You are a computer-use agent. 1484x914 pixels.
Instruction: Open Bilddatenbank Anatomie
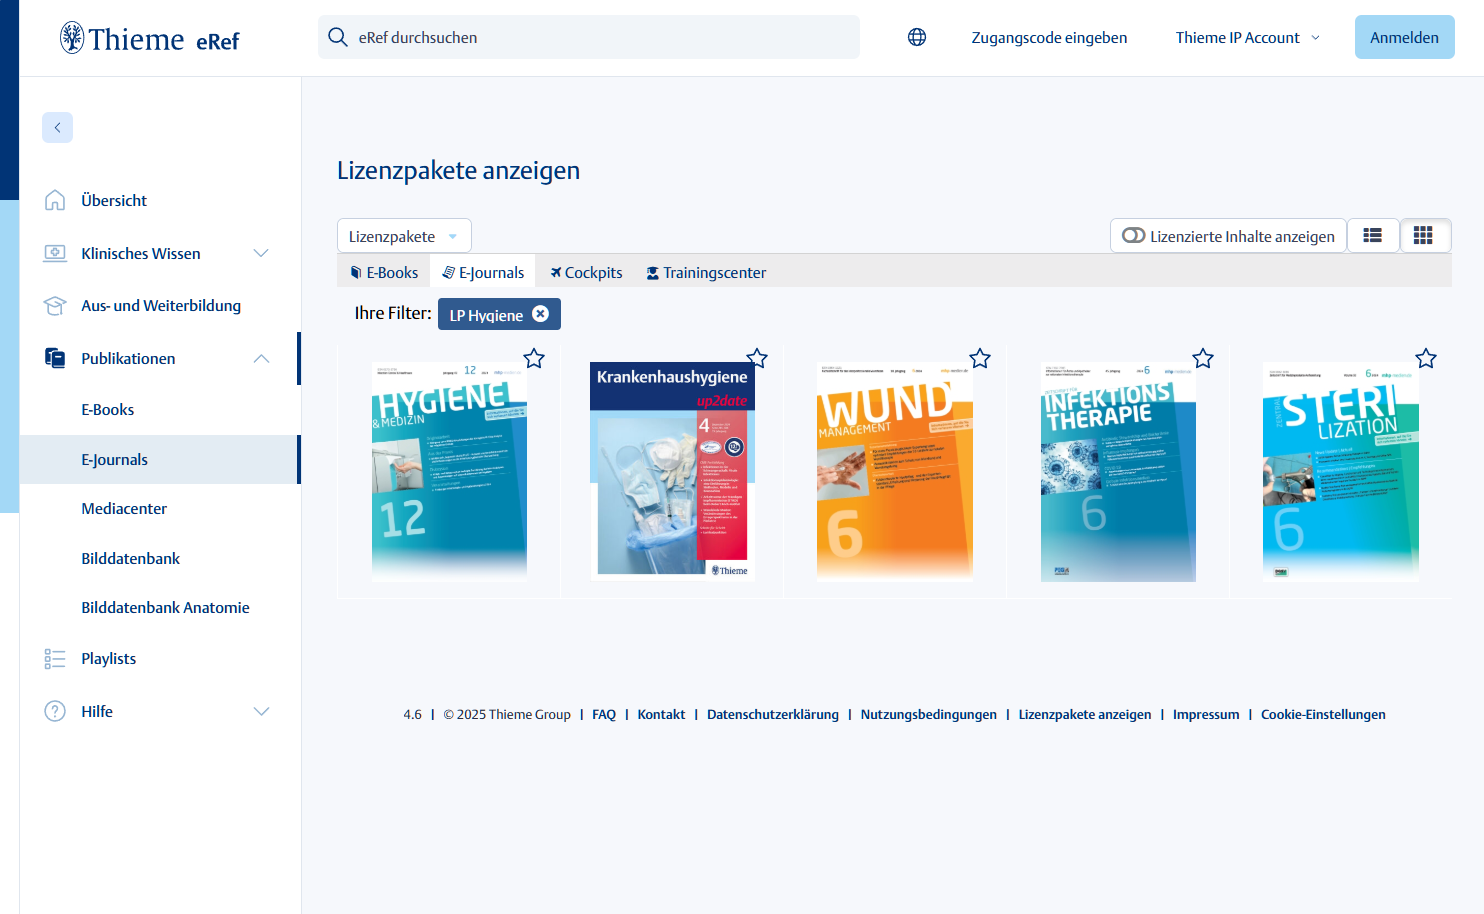click(165, 607)
